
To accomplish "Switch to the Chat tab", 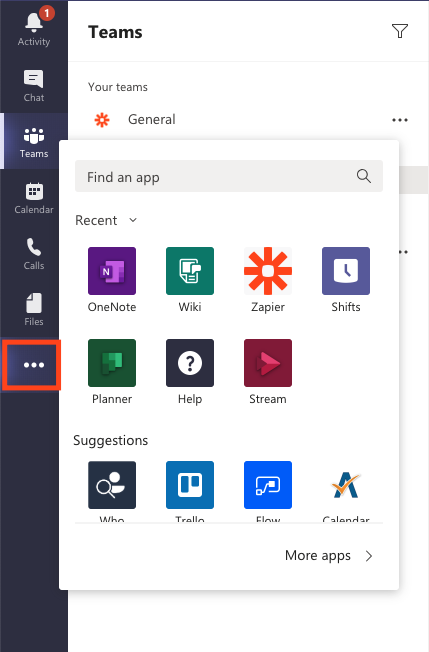I will 34,86.
